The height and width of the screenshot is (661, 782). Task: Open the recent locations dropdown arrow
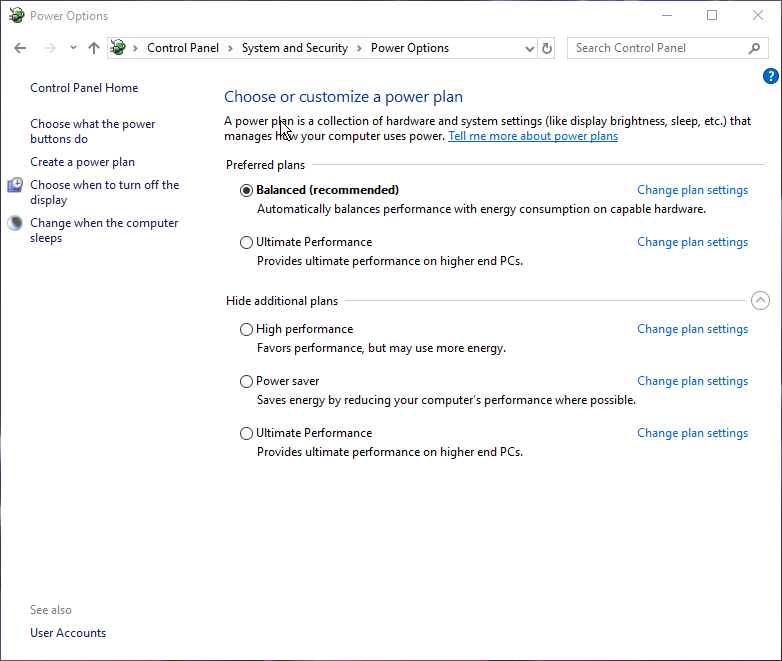point(73,48)
